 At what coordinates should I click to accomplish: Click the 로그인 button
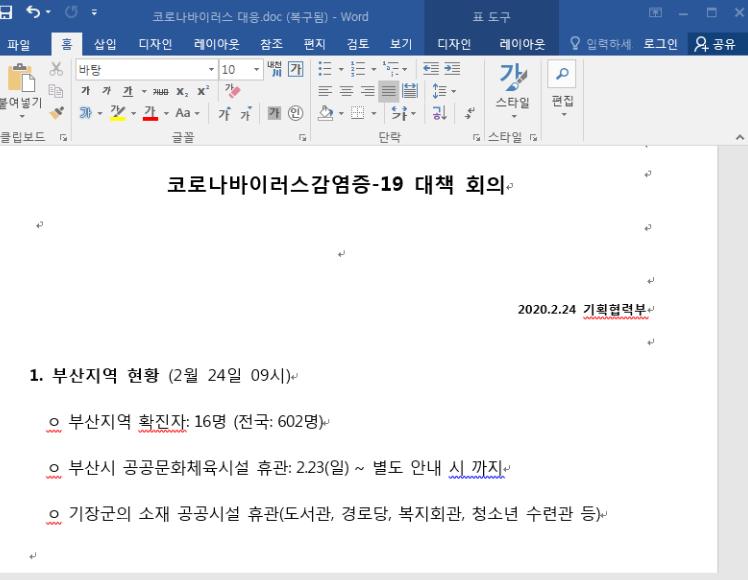click(660, 44)
